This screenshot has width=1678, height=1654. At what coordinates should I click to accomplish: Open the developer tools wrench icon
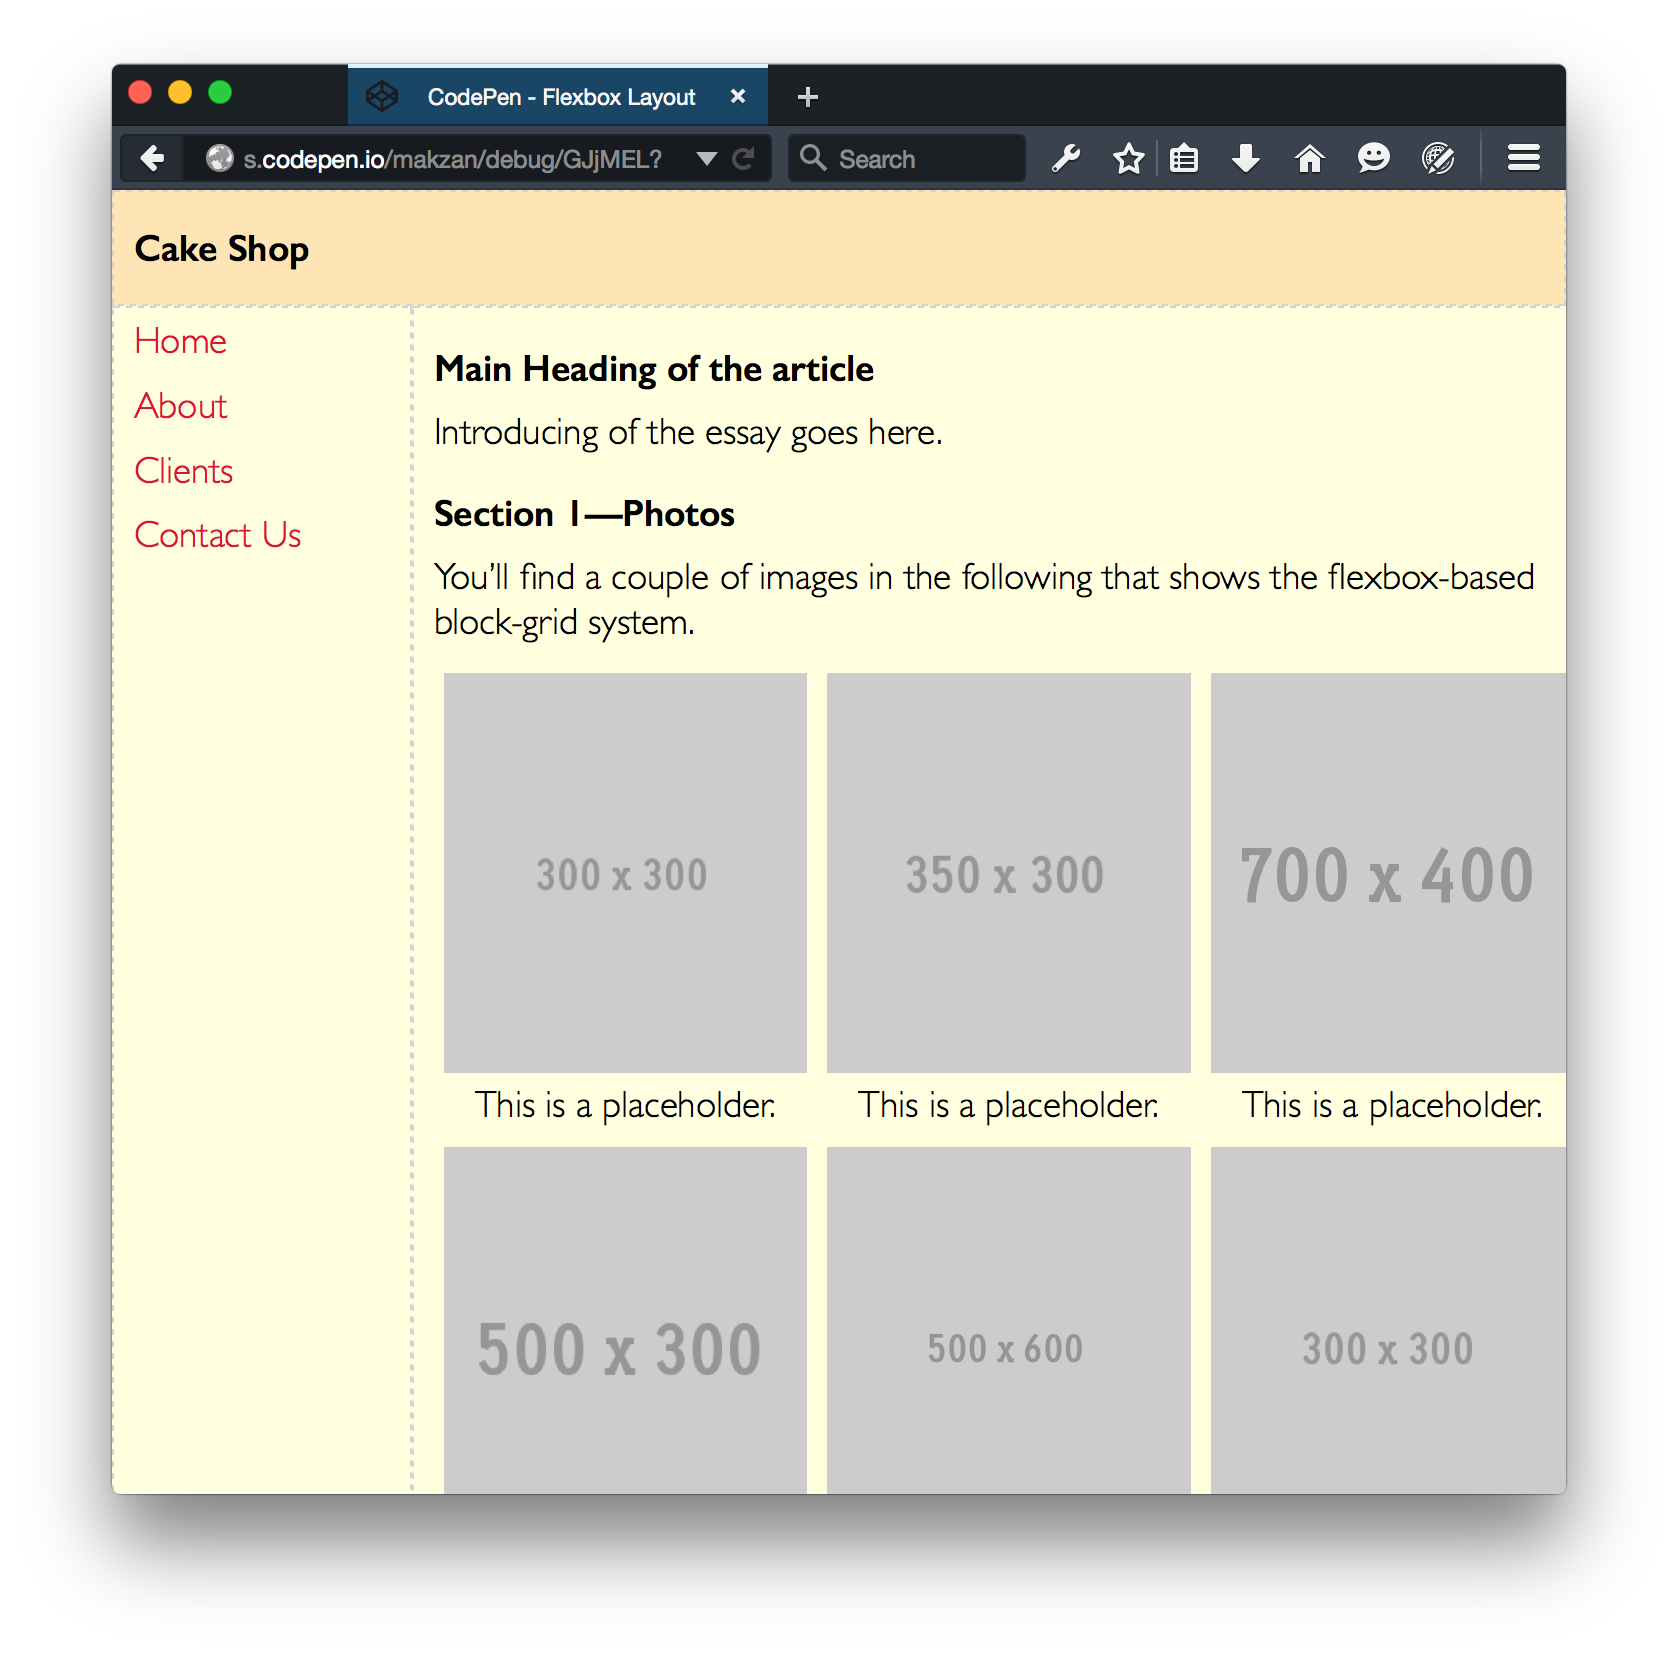point(1066,158)
